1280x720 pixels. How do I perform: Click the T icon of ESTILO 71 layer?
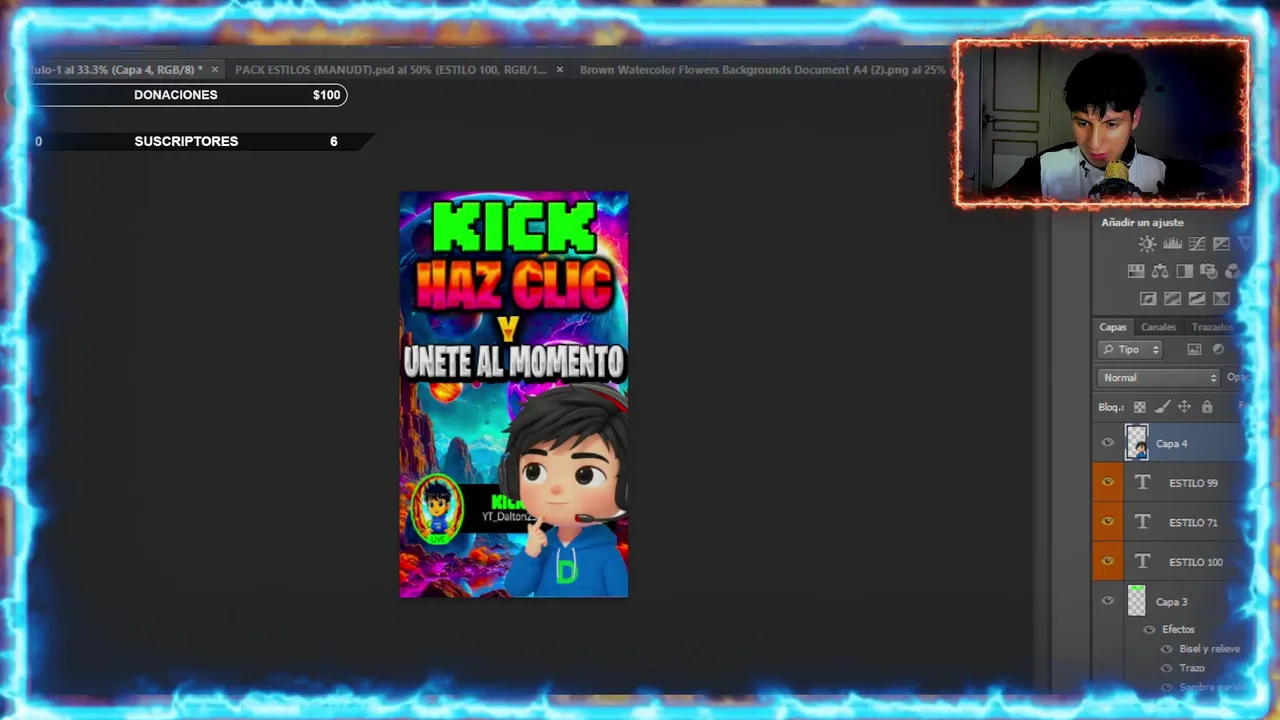coord(1142,522)
